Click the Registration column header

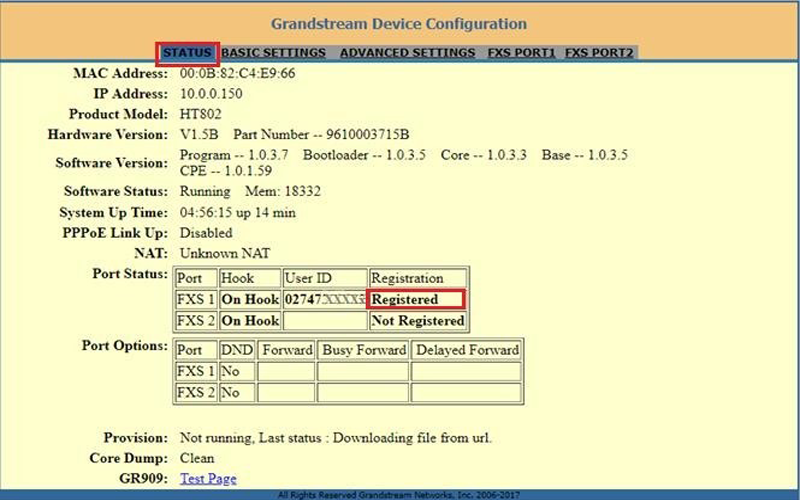[406, 279]
